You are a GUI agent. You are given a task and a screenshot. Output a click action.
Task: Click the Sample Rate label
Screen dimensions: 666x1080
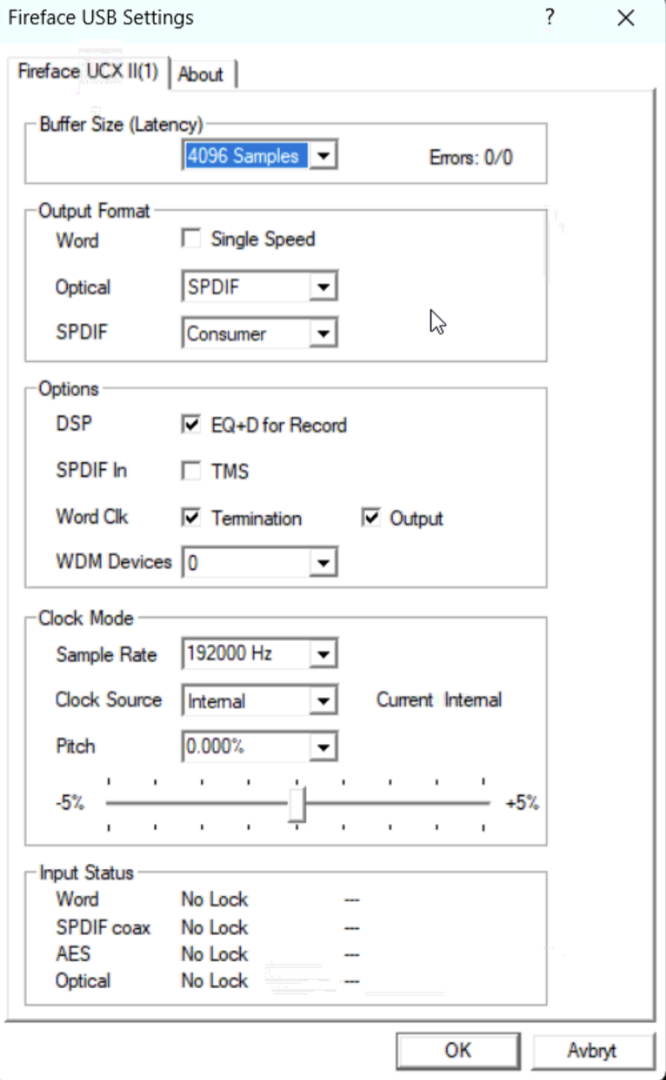[106, 654]
